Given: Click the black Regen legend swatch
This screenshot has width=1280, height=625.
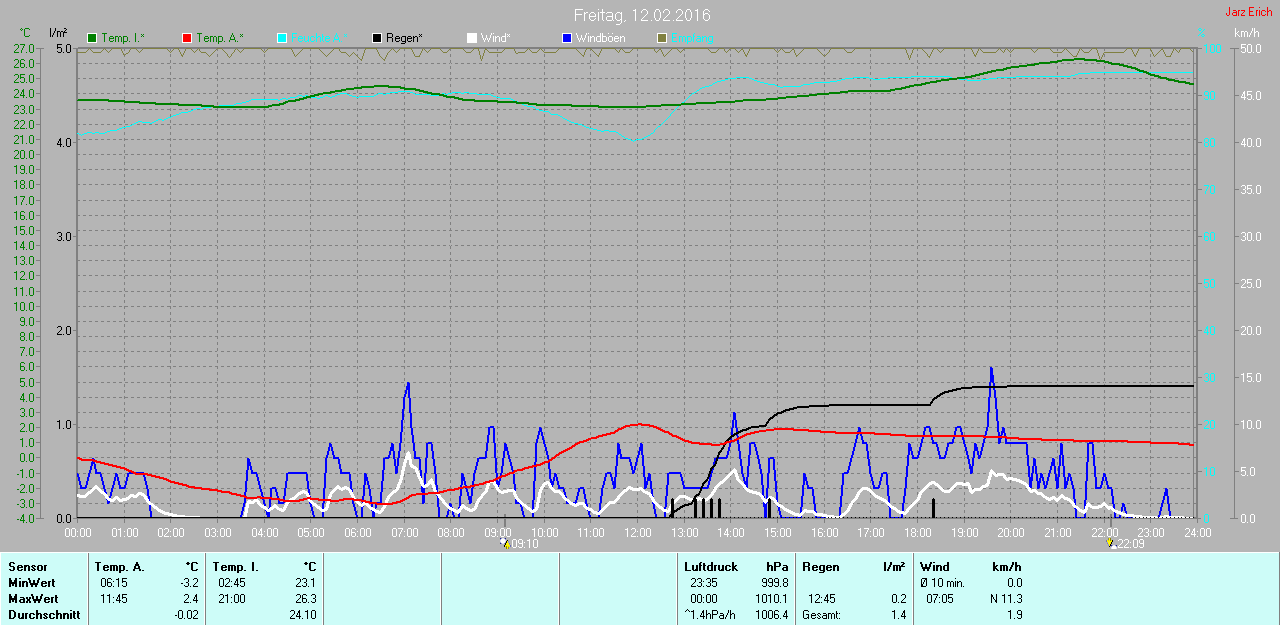Looking at the screenshot, I should 377,38.
